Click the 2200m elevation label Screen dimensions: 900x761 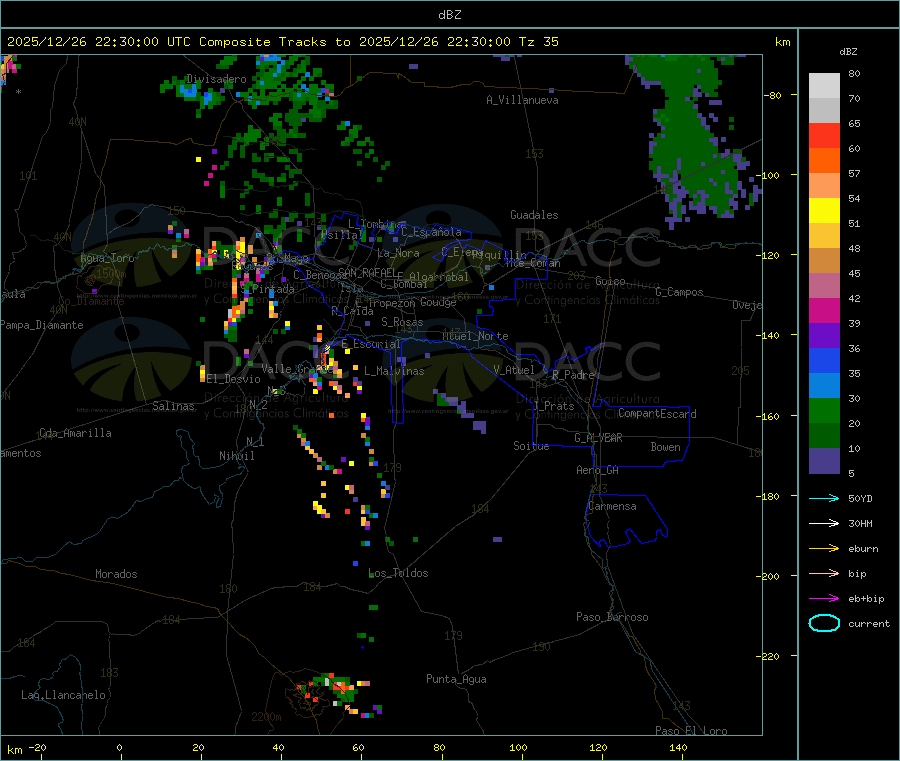point(266,717)
